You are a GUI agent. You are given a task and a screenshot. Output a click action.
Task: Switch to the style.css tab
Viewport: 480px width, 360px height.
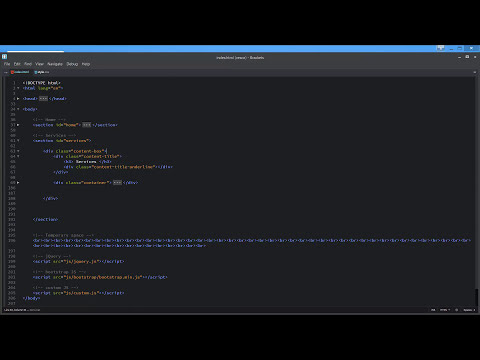[x=42, y=72]
